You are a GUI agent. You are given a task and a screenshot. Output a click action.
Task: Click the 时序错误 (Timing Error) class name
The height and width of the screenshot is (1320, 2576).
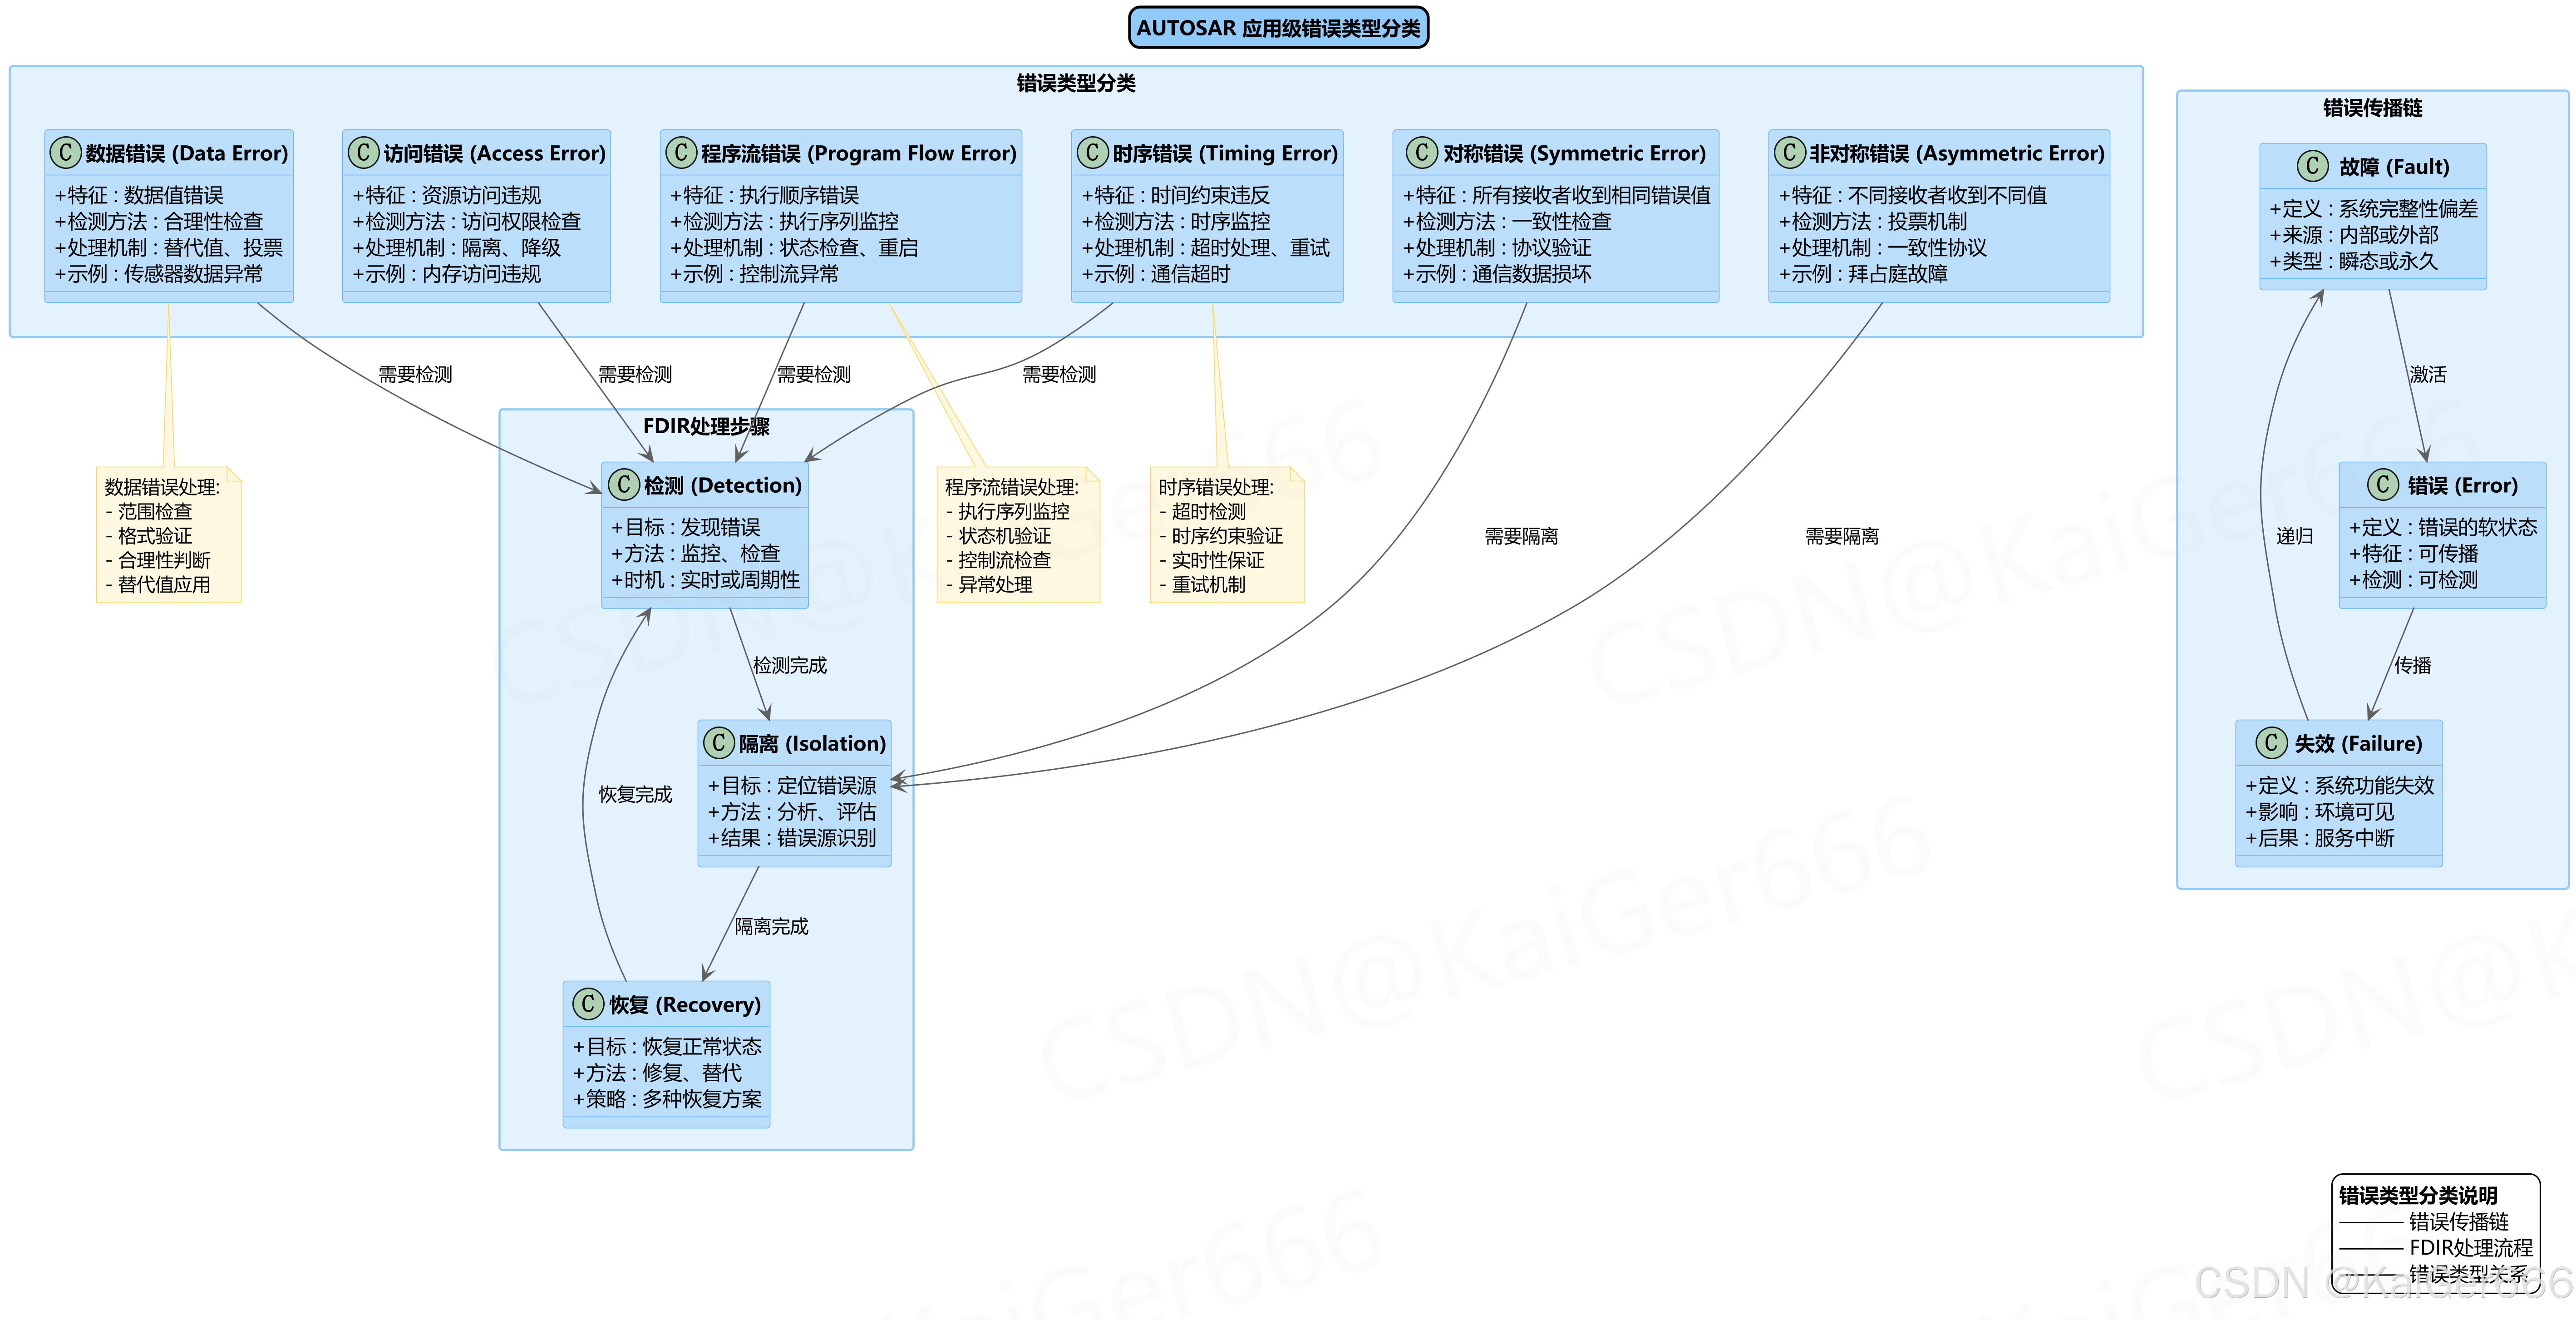(x=1225, y=153)
